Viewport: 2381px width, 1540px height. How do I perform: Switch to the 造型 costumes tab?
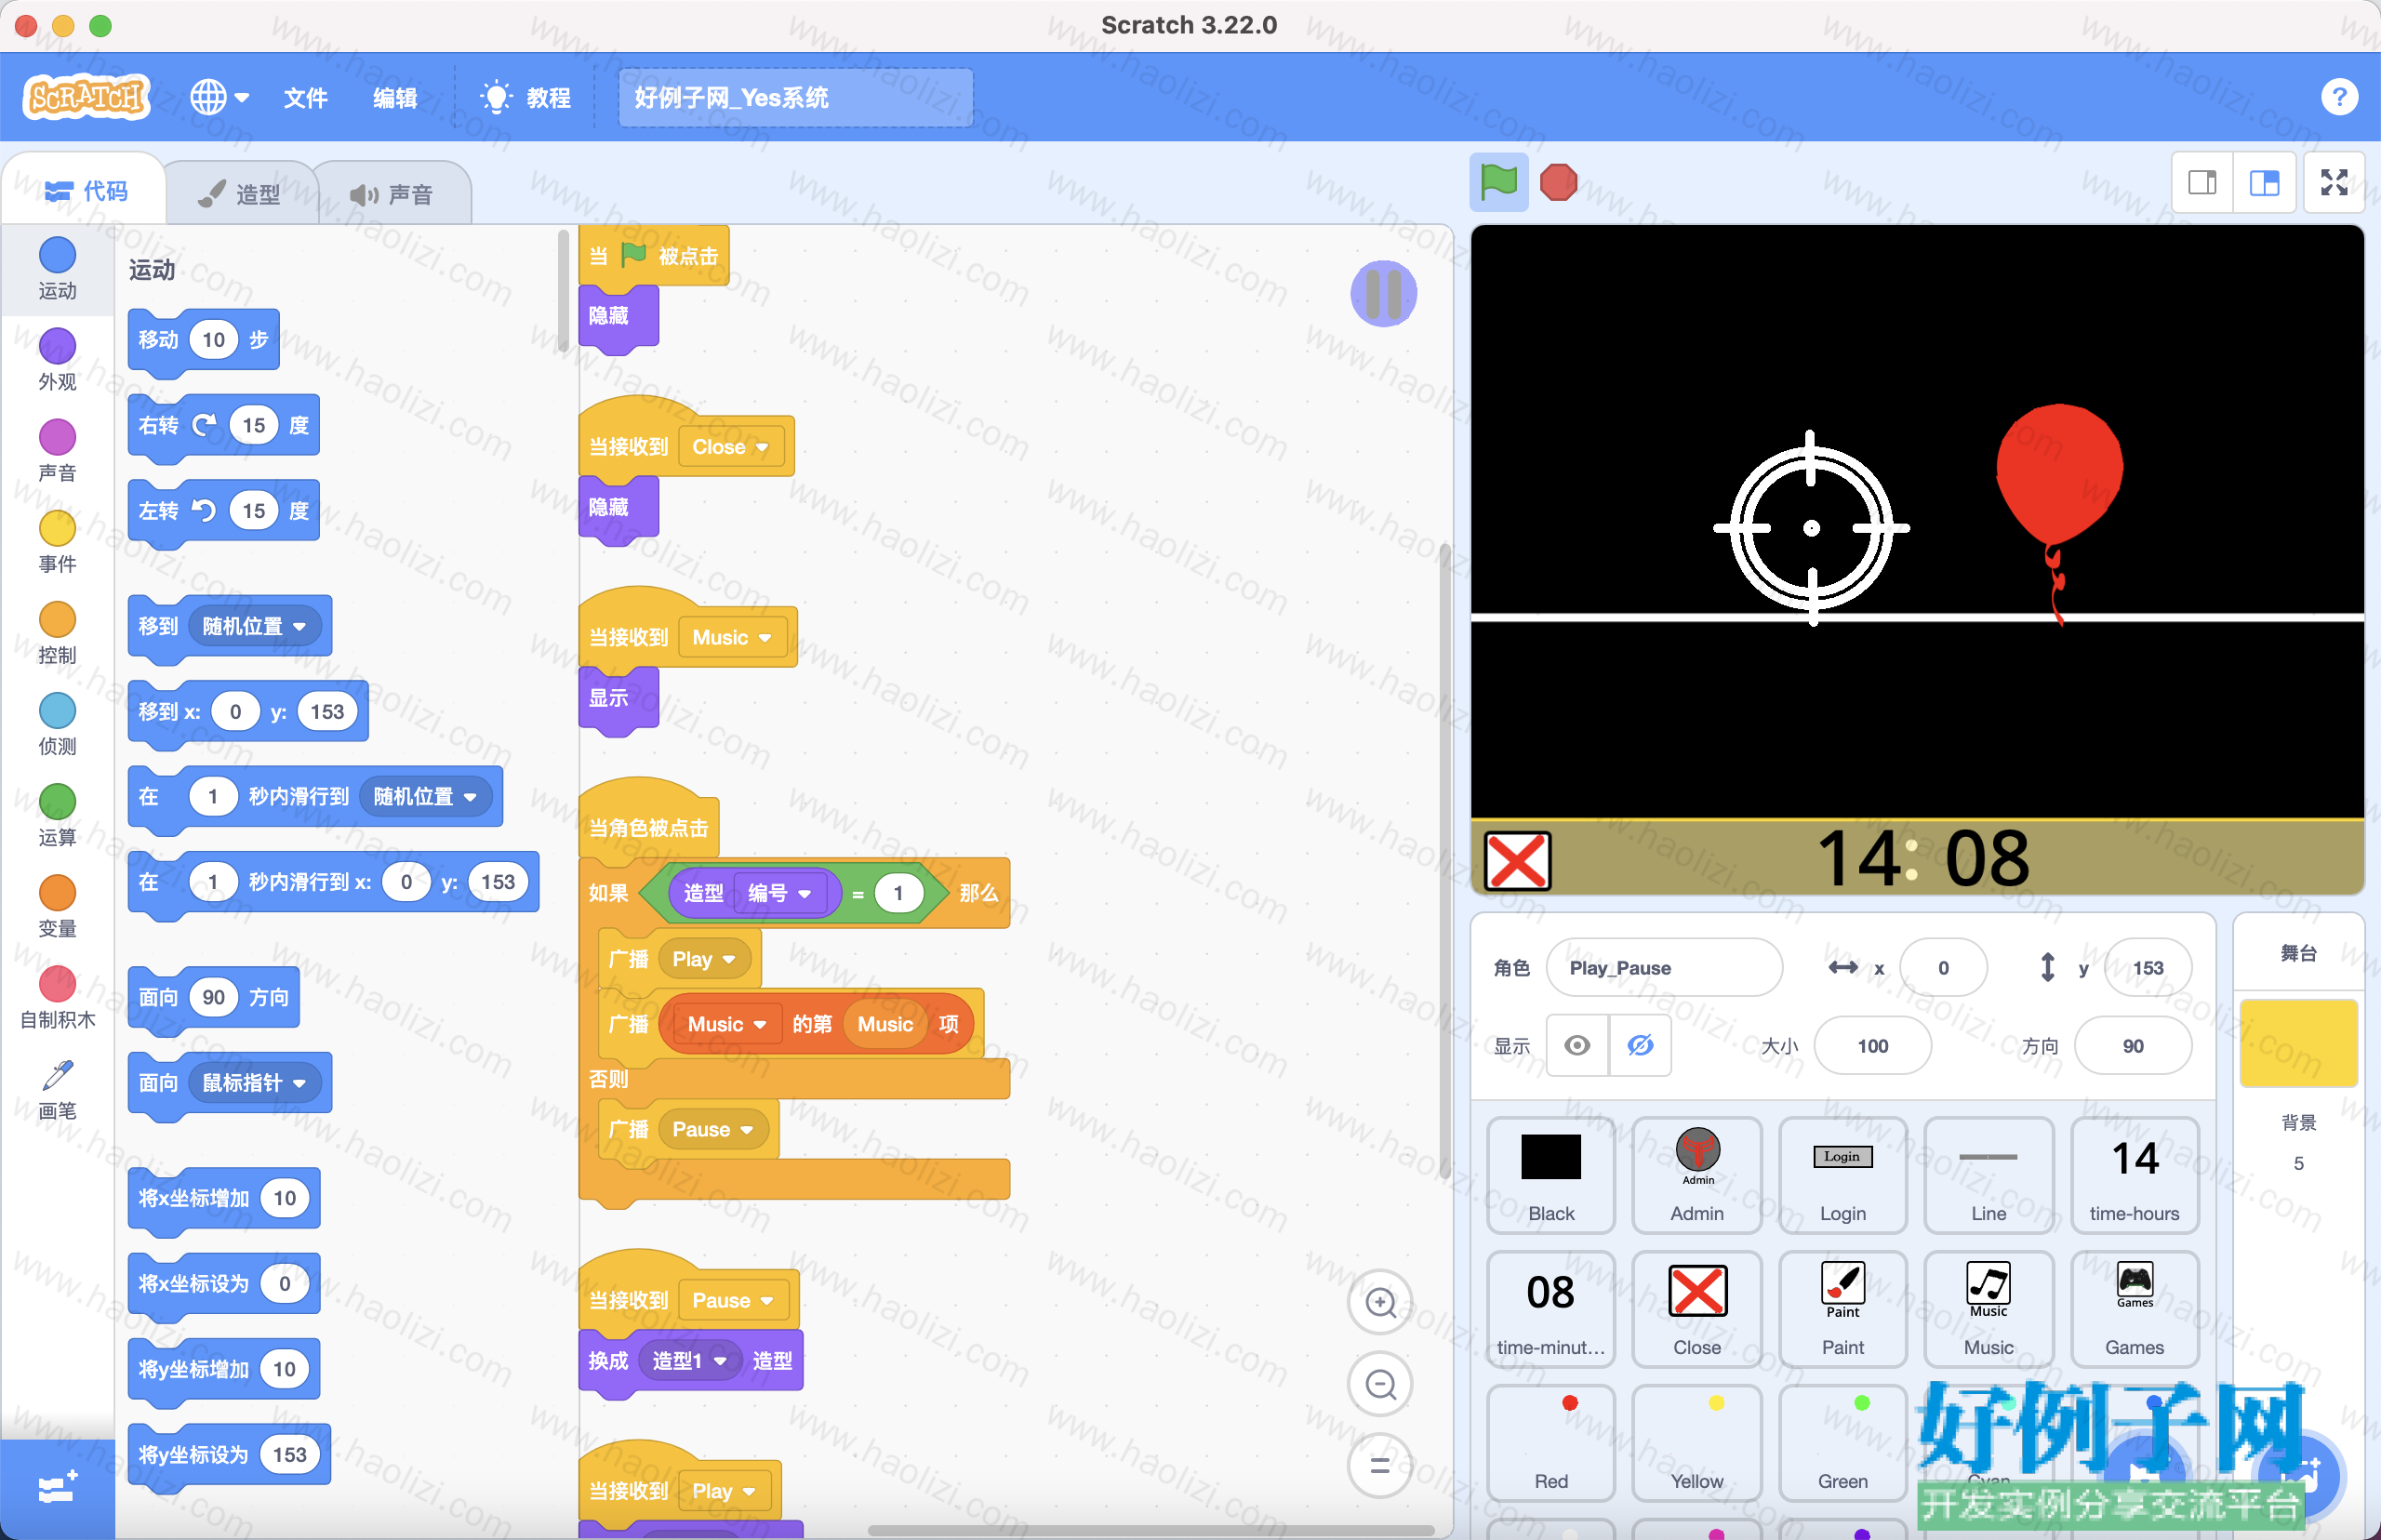(240, 194)
